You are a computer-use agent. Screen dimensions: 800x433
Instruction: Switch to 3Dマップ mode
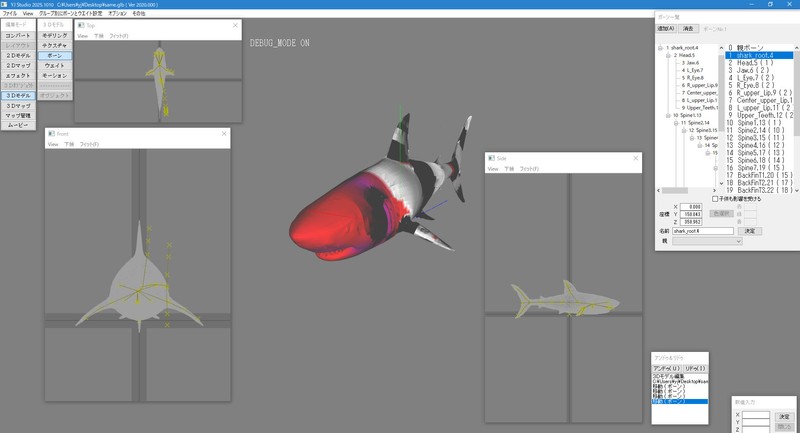[x=18, y=106]
